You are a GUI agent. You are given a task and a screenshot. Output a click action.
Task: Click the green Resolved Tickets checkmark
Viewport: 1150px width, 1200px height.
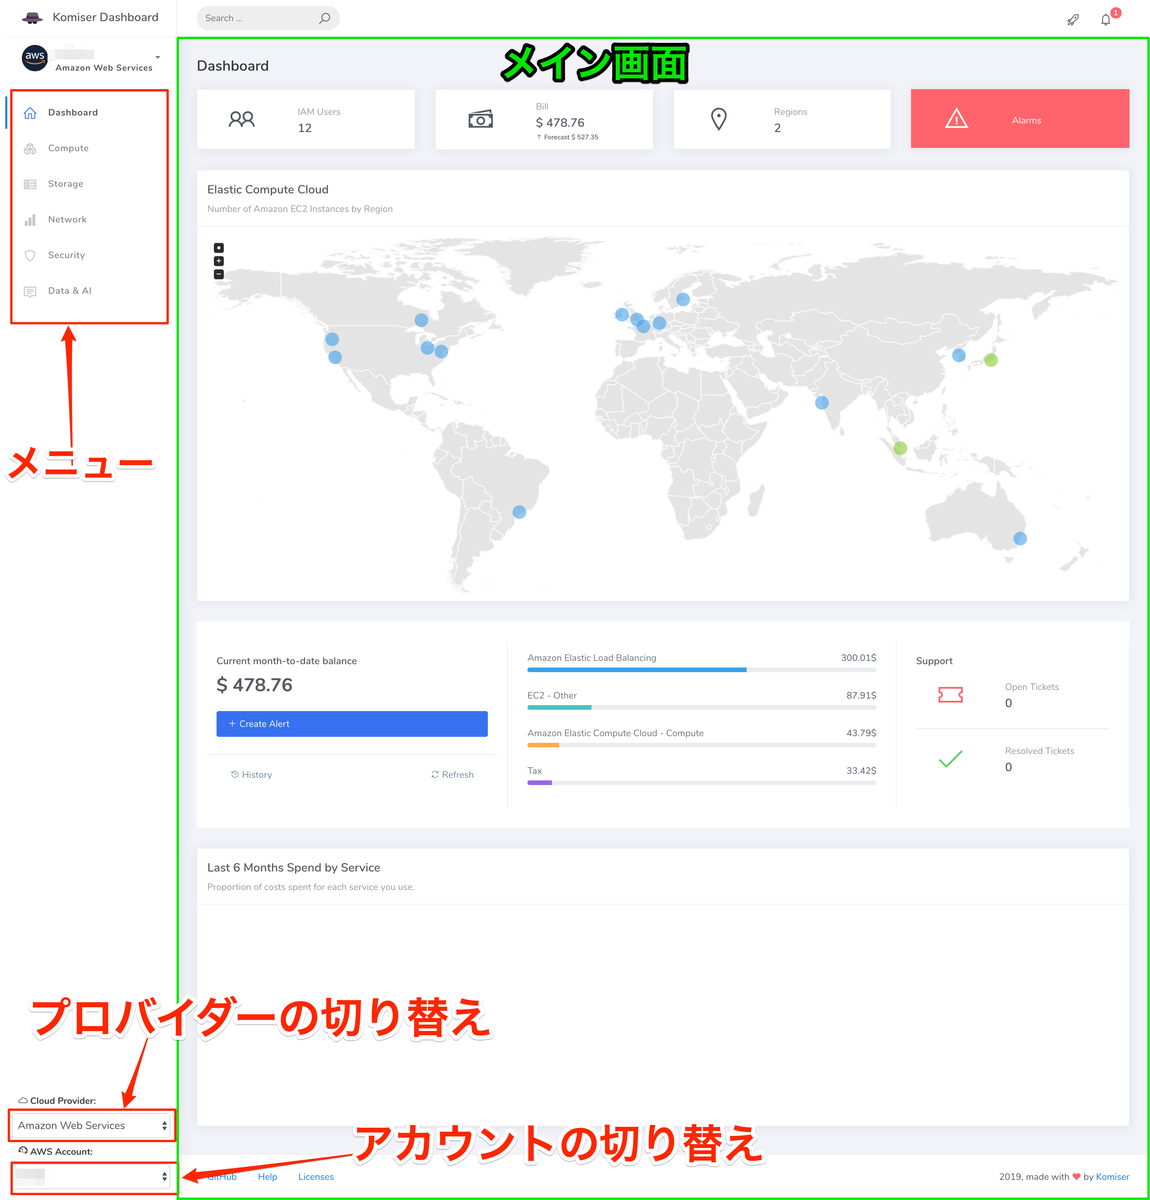click(951, 759)
